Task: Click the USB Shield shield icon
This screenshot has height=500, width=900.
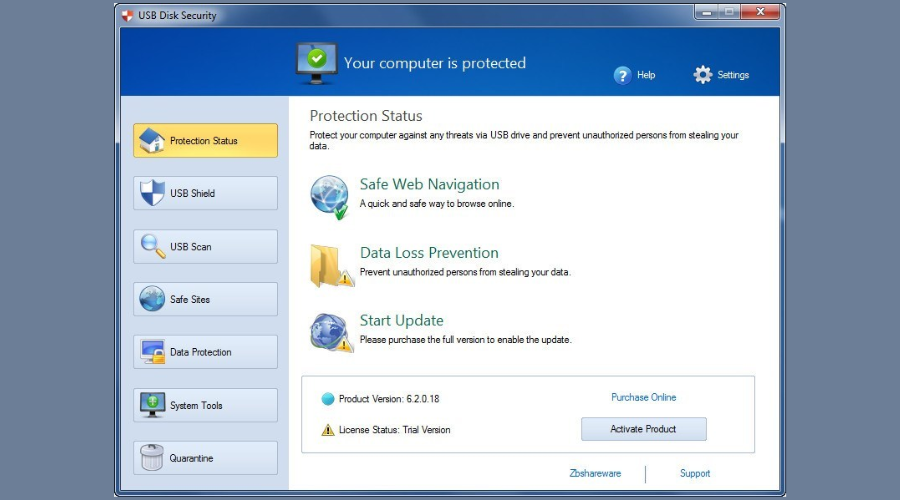Action: [x=152, y=193]
